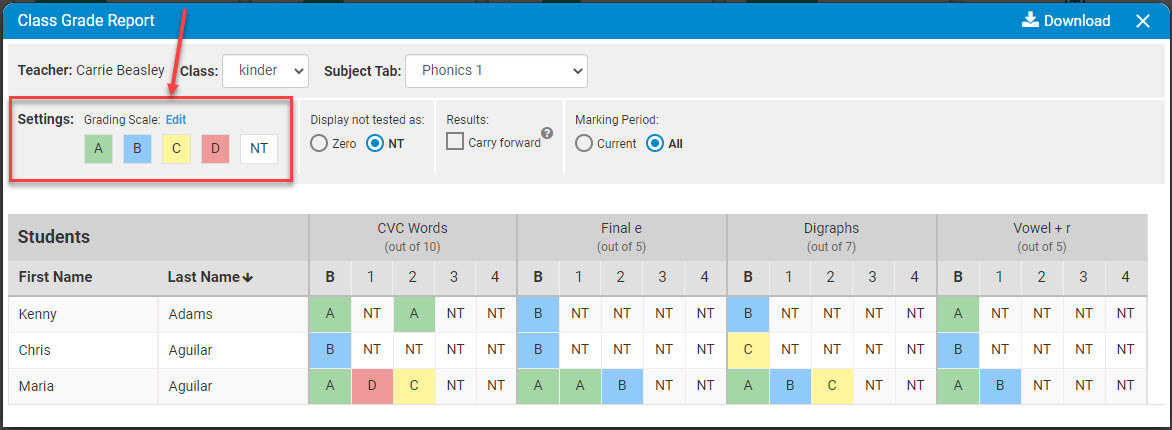This screenshot has height=430, width=1172.
Task: Open the Carry forward help question icon
Action: pyautogui.click(x=547, y=133)
